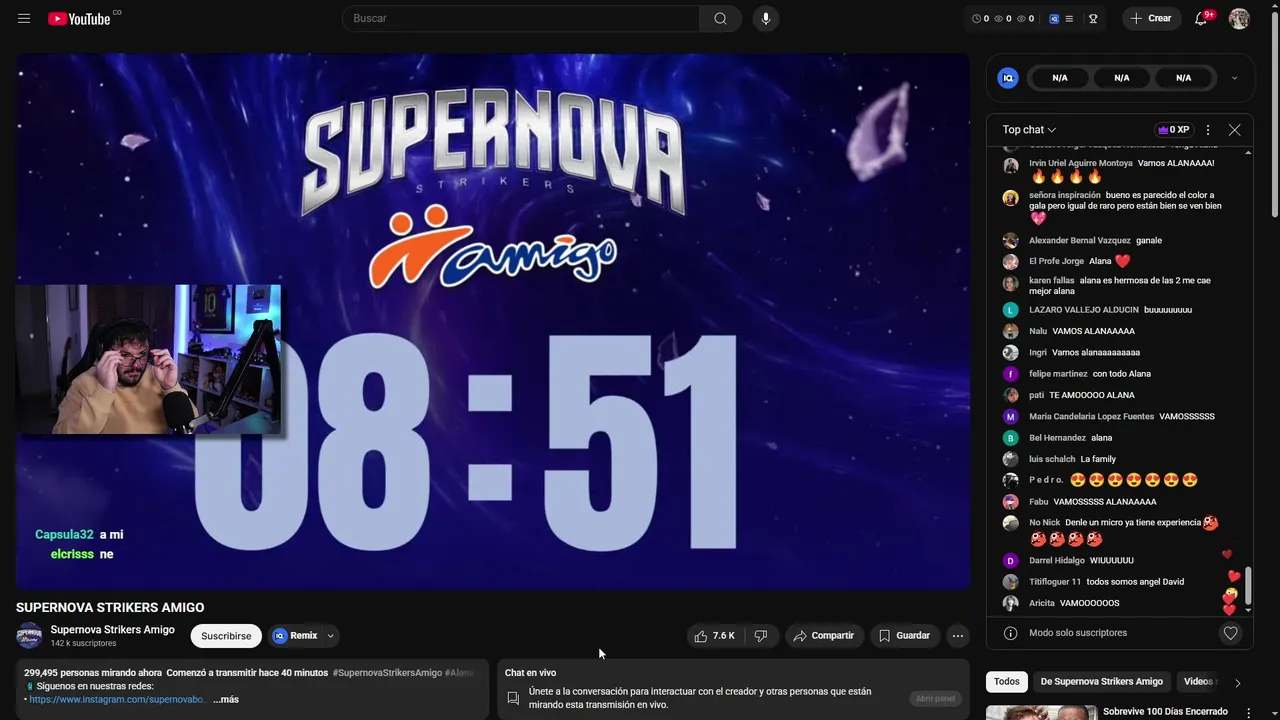Viewport: 1280px width, 720px height.
Task: Click the video title SUPERNOVA STRIKERS AMIGO
Action: pyautogui.click(x=110, y=608)
